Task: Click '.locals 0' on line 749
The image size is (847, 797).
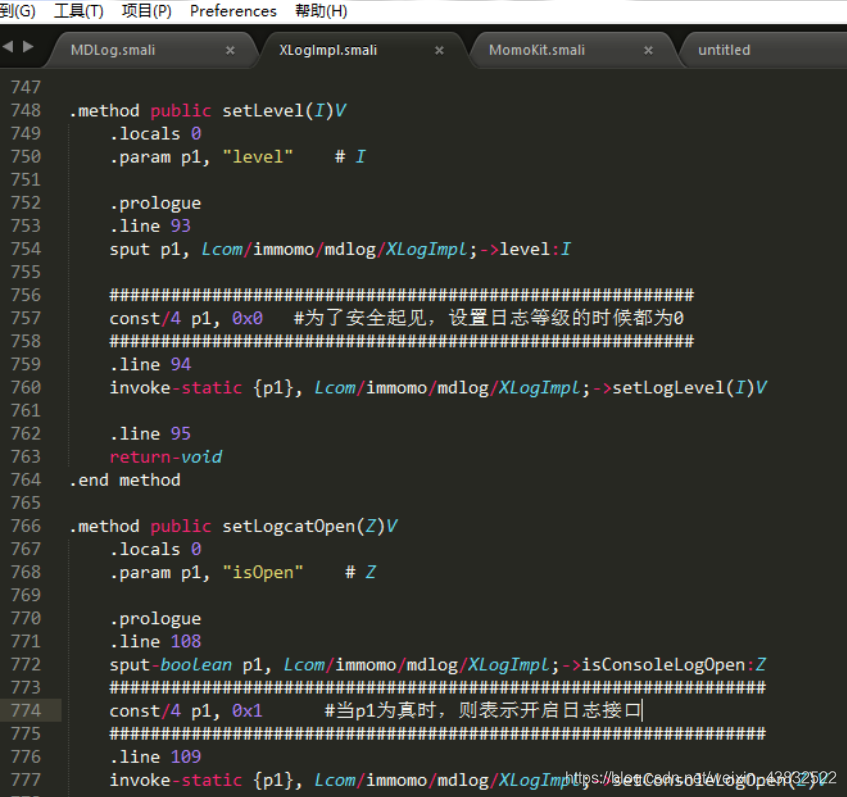Action: point(156,134)
